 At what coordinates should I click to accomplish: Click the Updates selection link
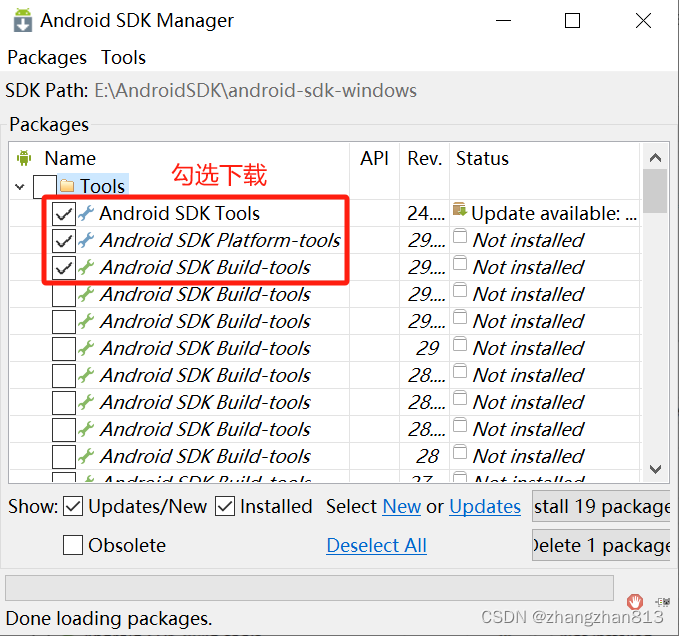click(485, 506)
